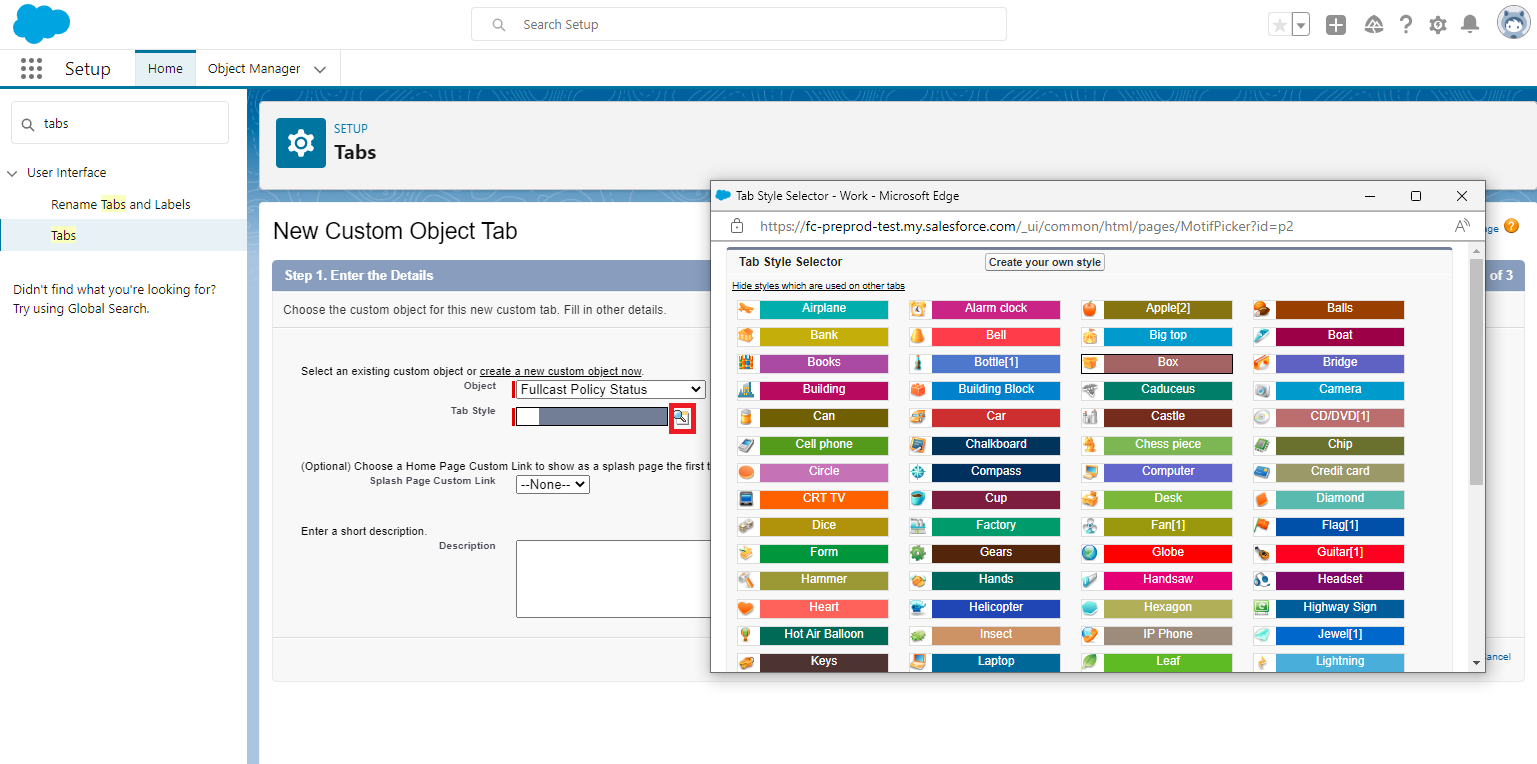Click the Read aloud icon in Edge popup

pos(1462,226)
